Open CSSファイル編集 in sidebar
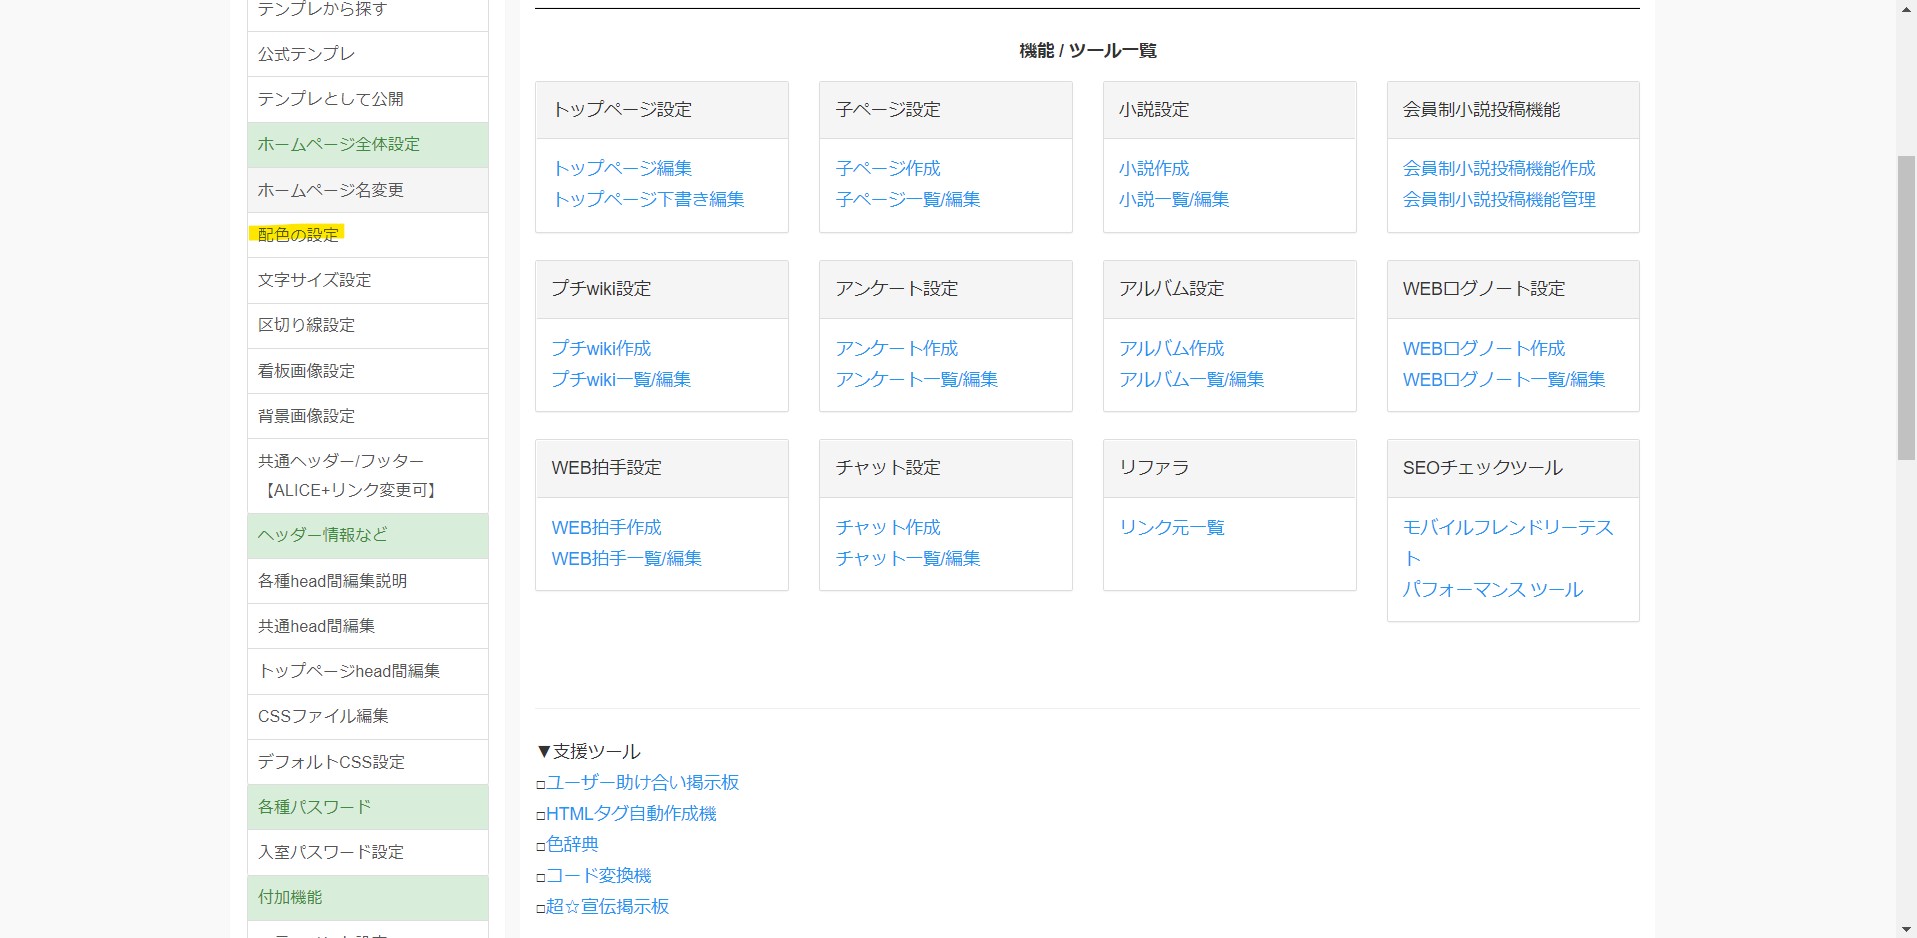This screenshot has height=938, width=1917. pyautogui.click(x=323, y=716)
